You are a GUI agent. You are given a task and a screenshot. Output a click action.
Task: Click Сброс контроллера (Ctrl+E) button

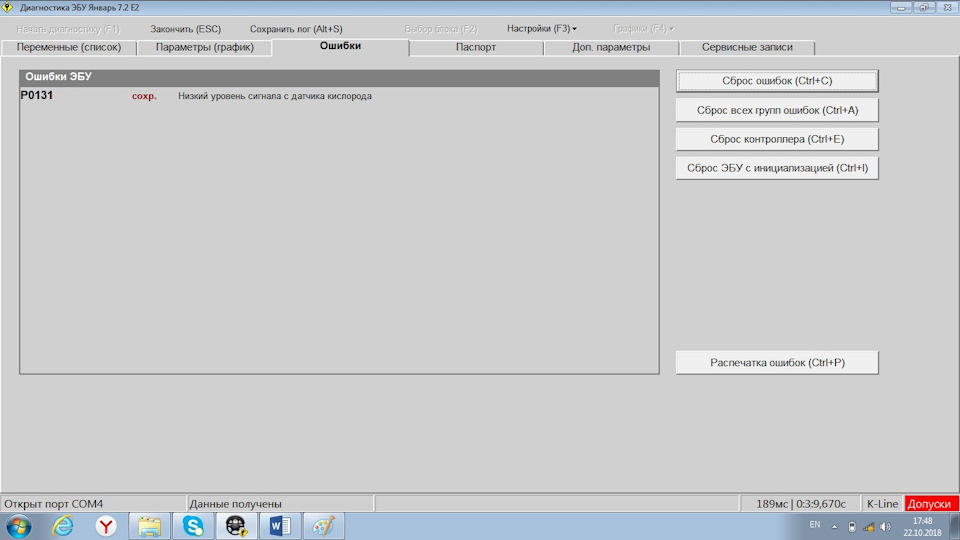[777, 139]
